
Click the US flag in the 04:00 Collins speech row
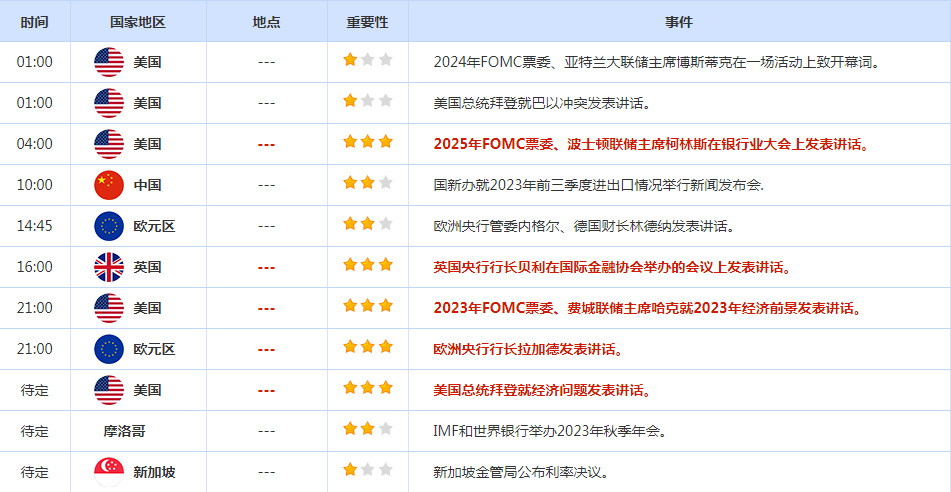(109, 144)
